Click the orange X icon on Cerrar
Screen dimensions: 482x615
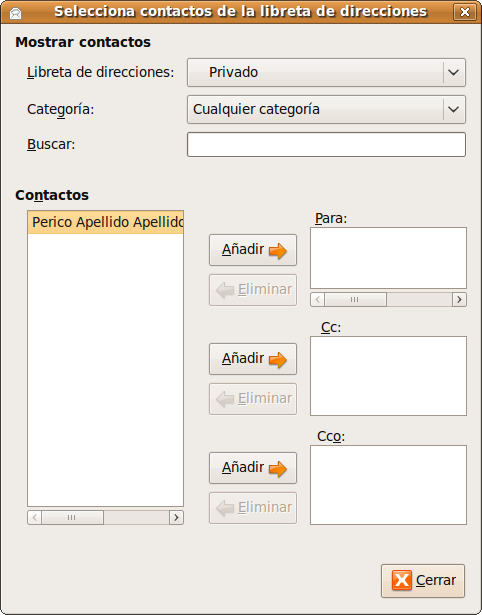[402, 580]
